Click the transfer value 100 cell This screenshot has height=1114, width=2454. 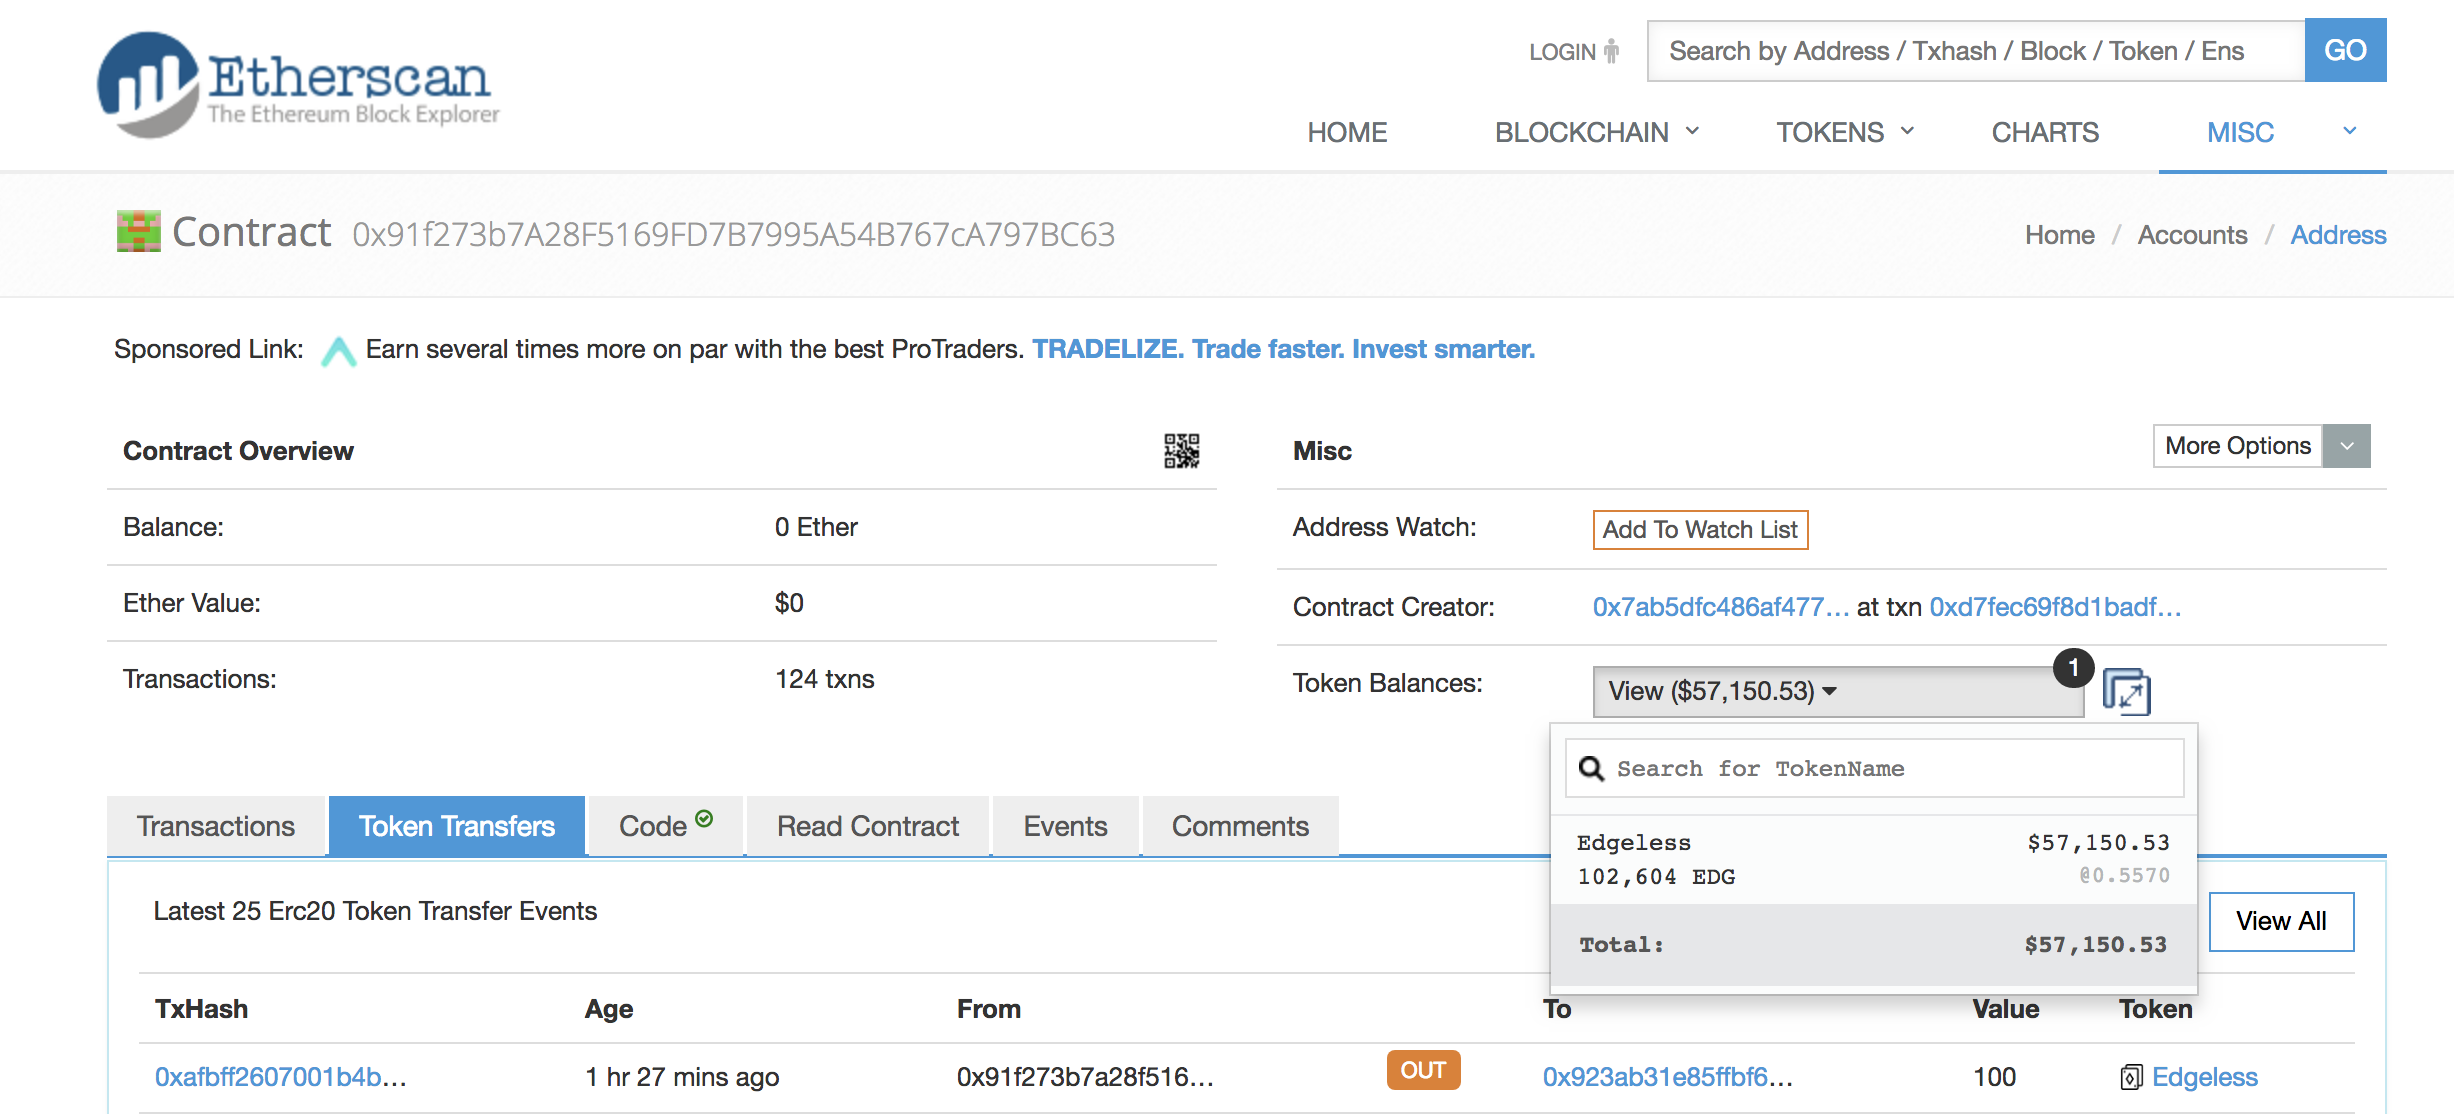click(x=1994, y=1077)
